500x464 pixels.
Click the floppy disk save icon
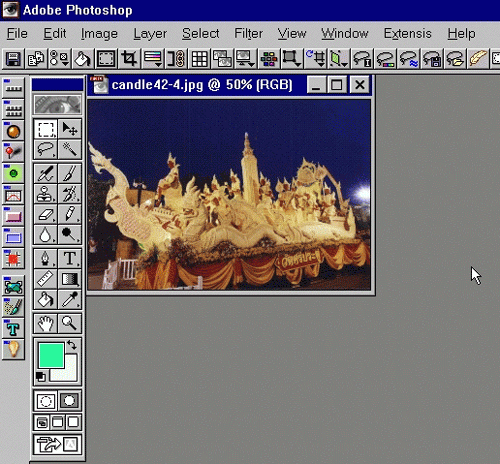coord(13,59)
